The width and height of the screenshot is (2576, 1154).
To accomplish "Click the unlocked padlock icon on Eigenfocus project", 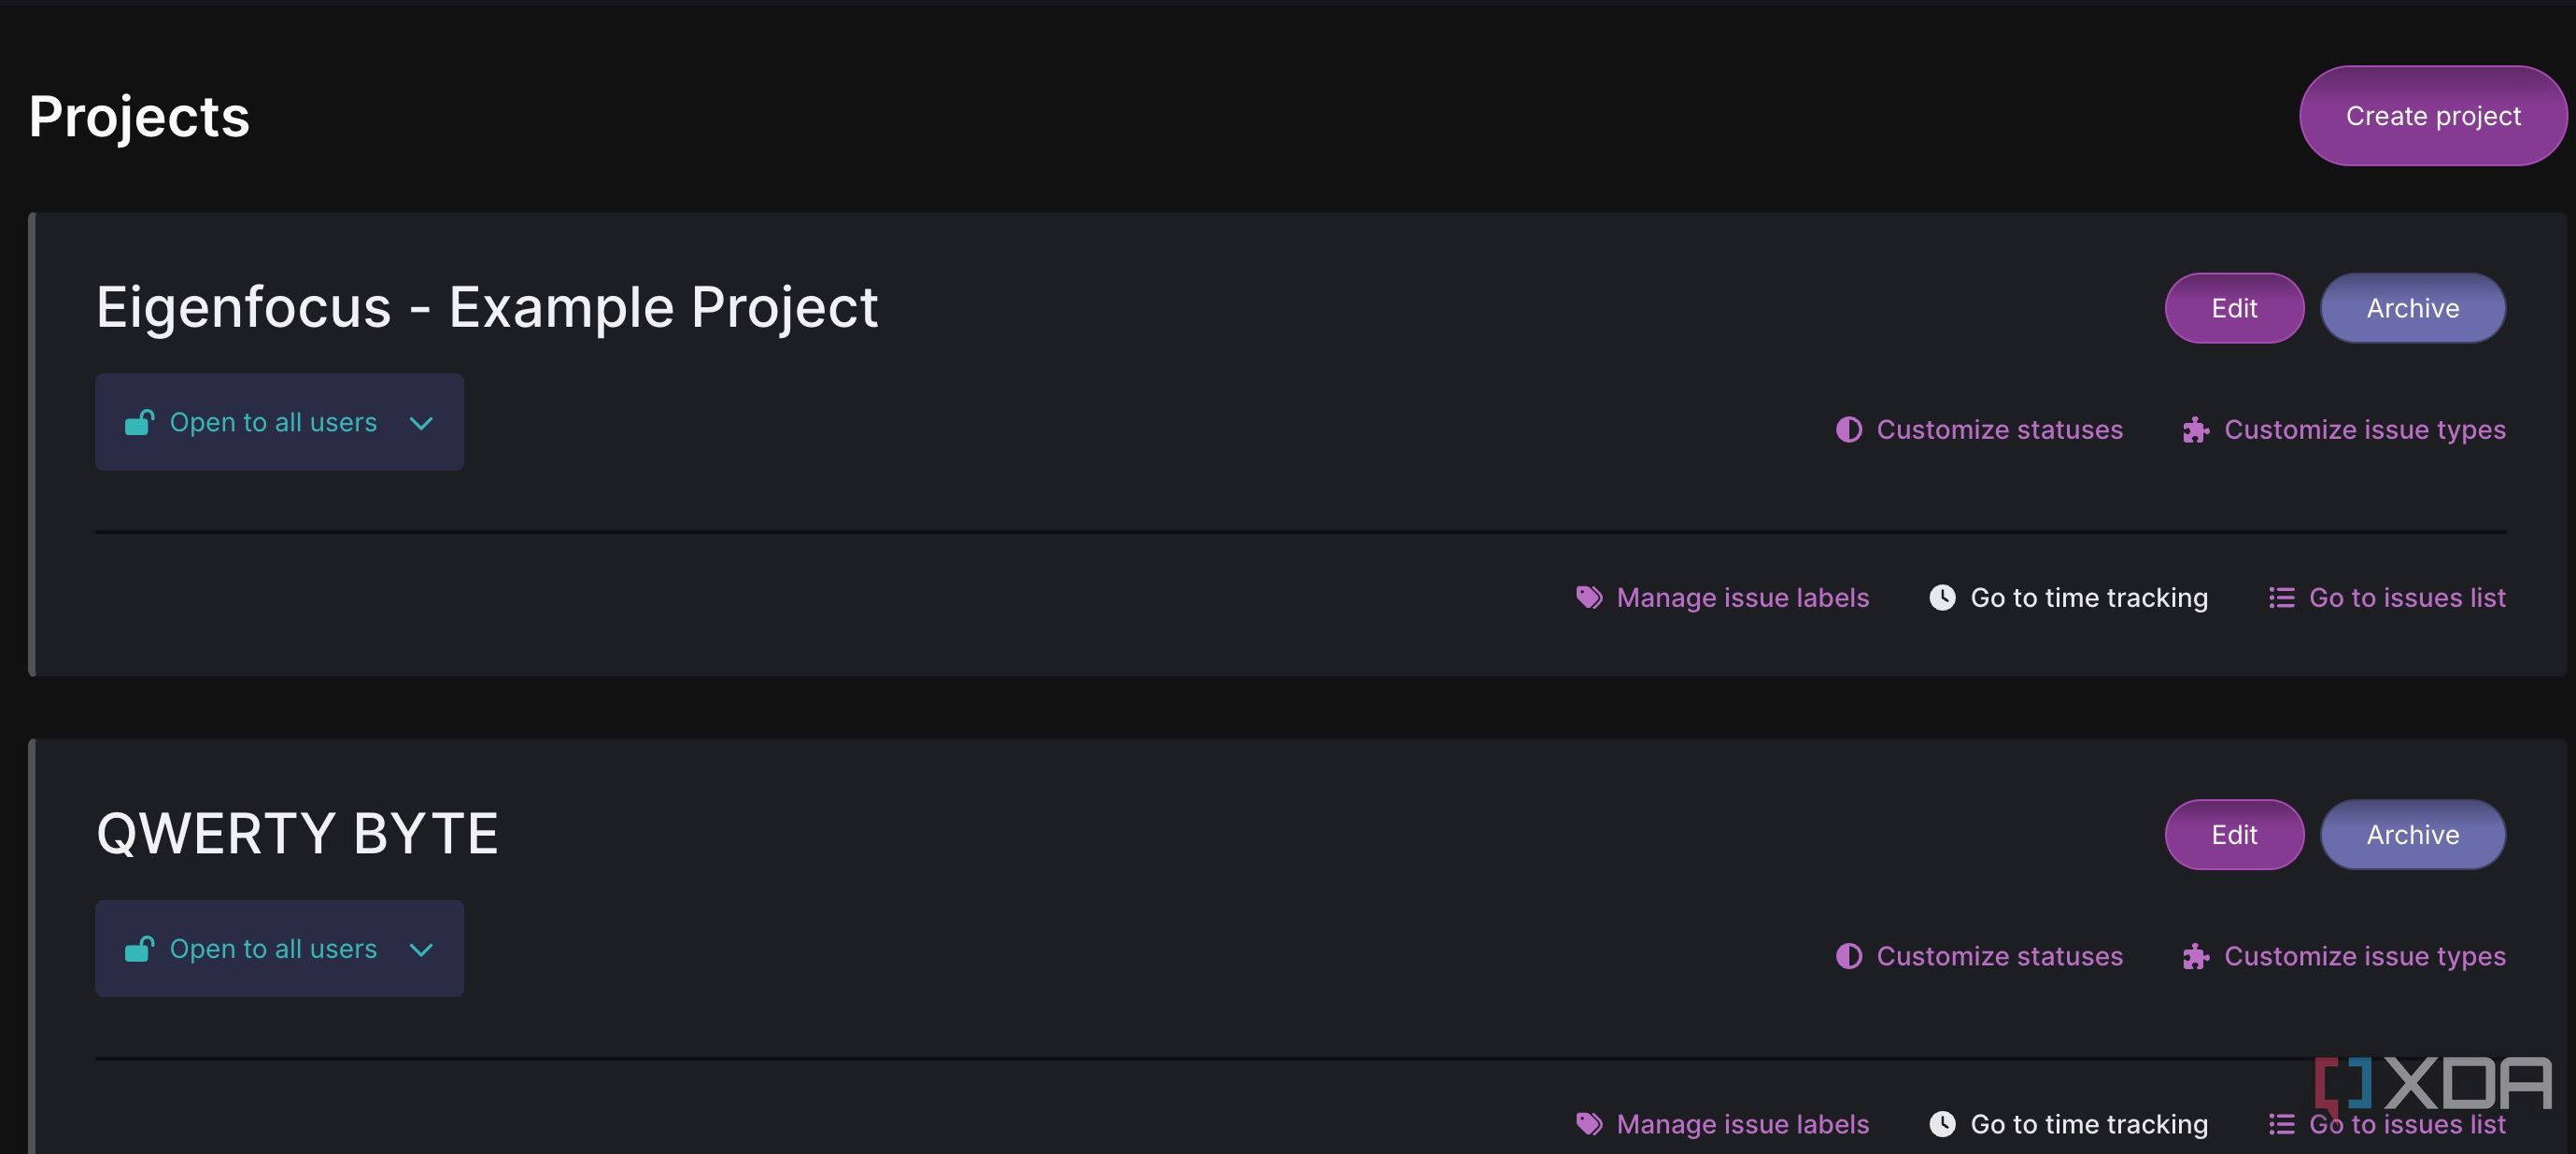I will click(139, 422).
